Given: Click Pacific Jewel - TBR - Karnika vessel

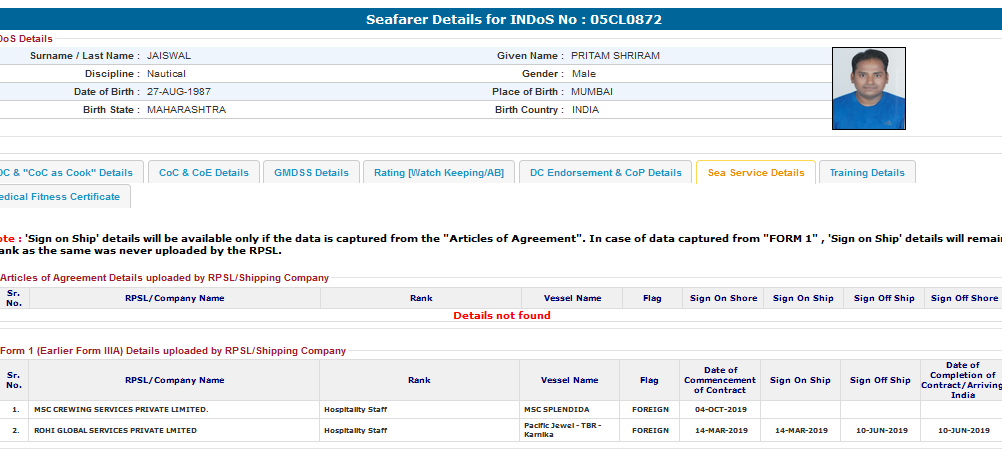Looking at the screenshot, I should point(563,430).
